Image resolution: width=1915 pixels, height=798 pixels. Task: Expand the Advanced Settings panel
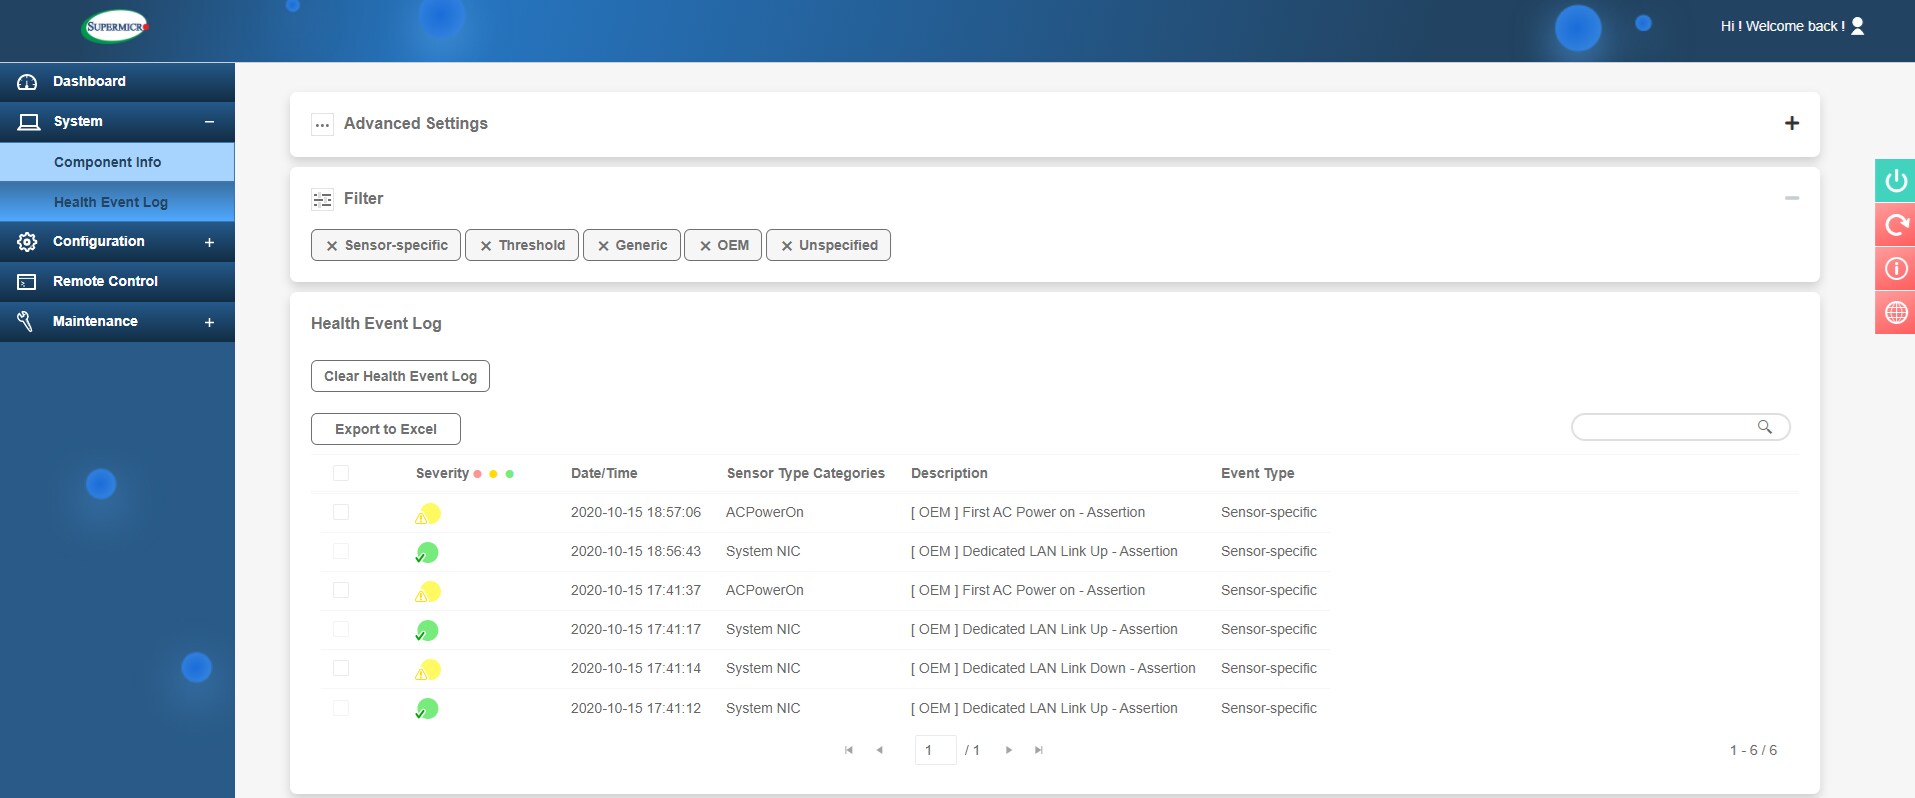point(1792,123)
